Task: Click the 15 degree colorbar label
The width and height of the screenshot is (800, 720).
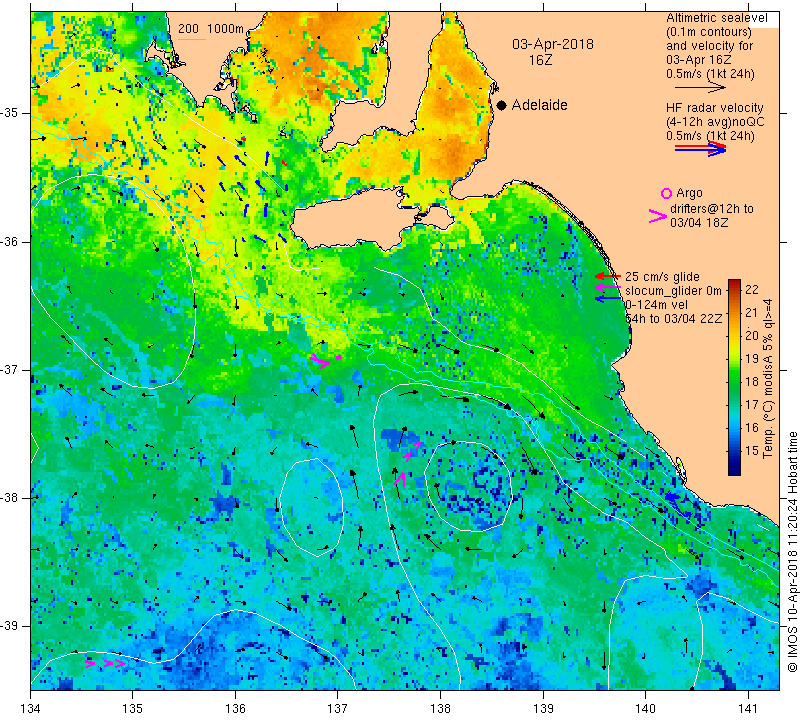Action: coord(752,451)
